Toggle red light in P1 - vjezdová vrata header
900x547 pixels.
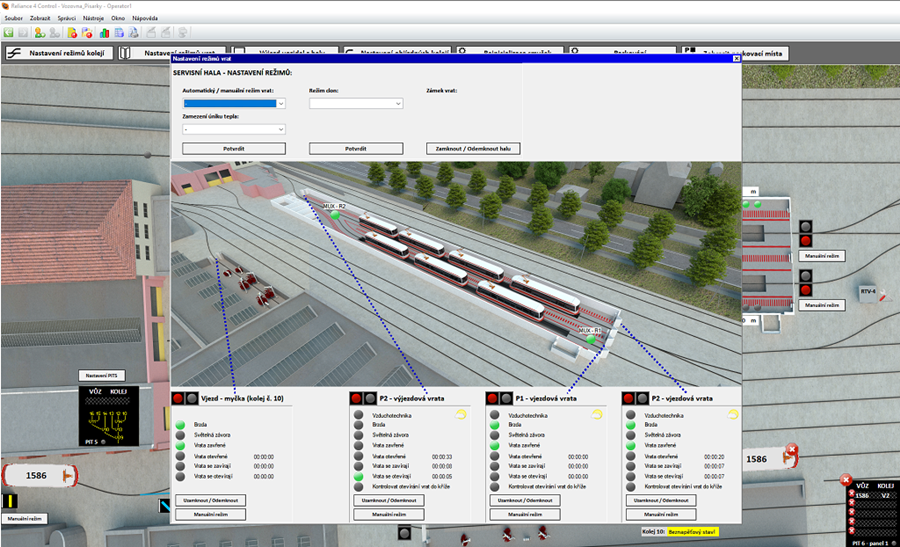tap(493, 398)
